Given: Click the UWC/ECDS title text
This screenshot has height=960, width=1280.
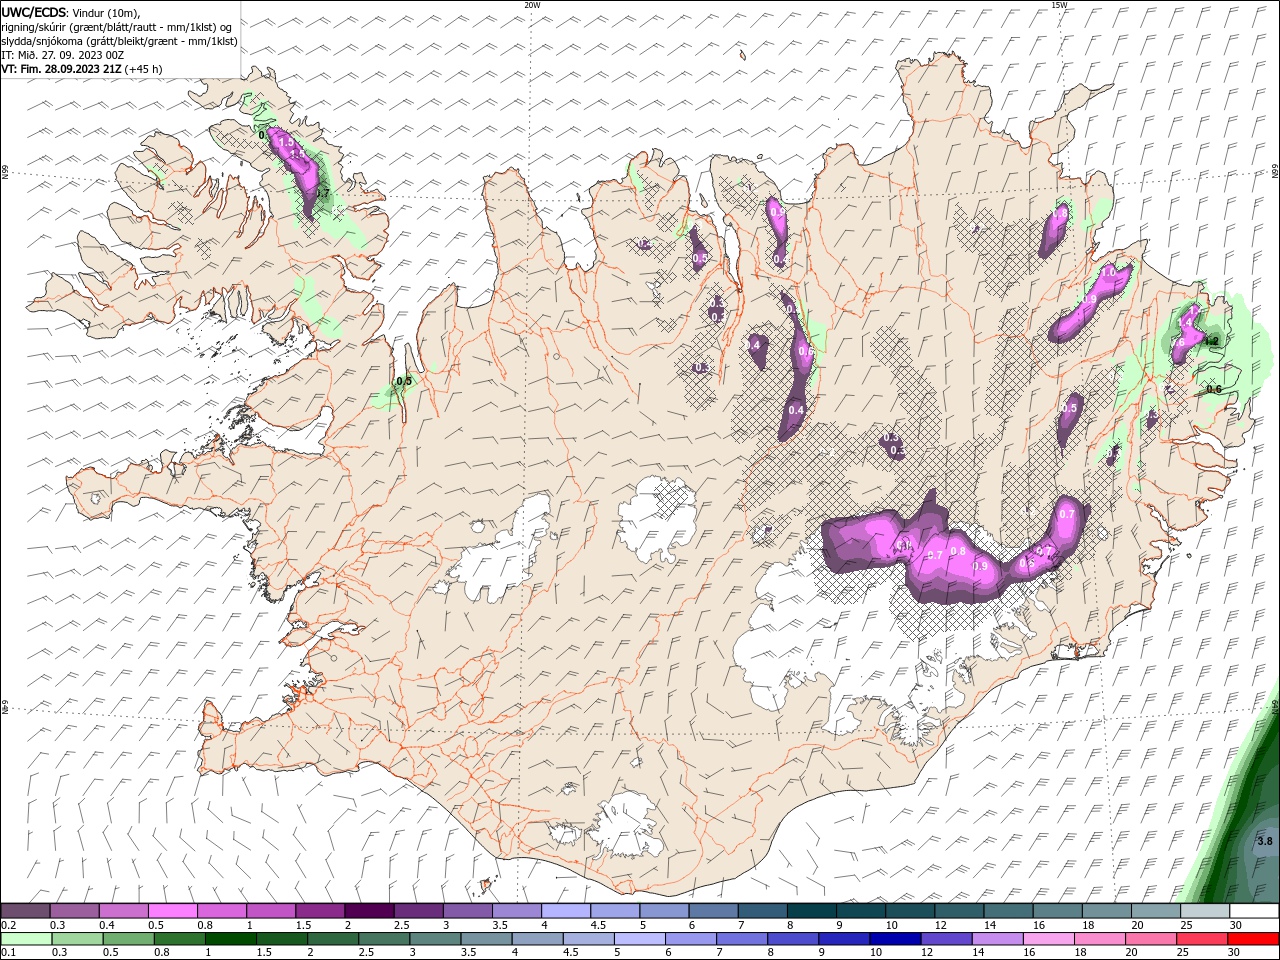Looking at the screenshot, I should [x=35, y=12].
